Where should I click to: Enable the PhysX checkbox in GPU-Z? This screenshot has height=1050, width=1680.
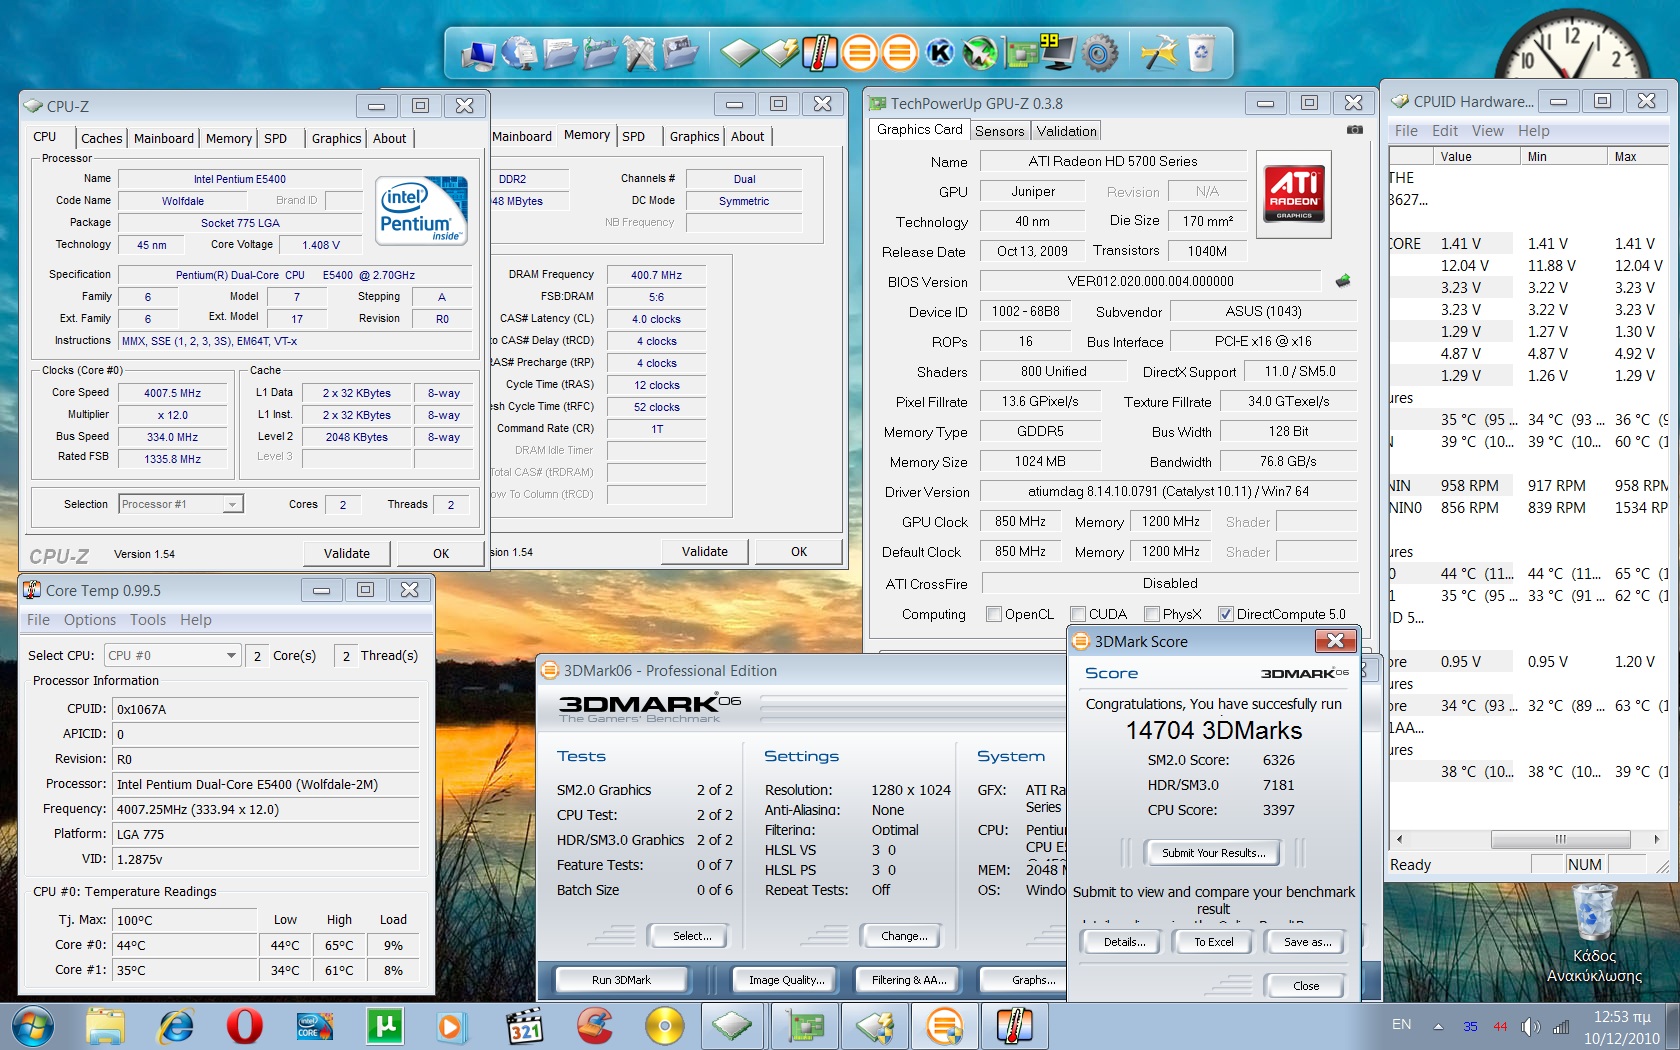pyautogui.click(x=1152, y=614)
